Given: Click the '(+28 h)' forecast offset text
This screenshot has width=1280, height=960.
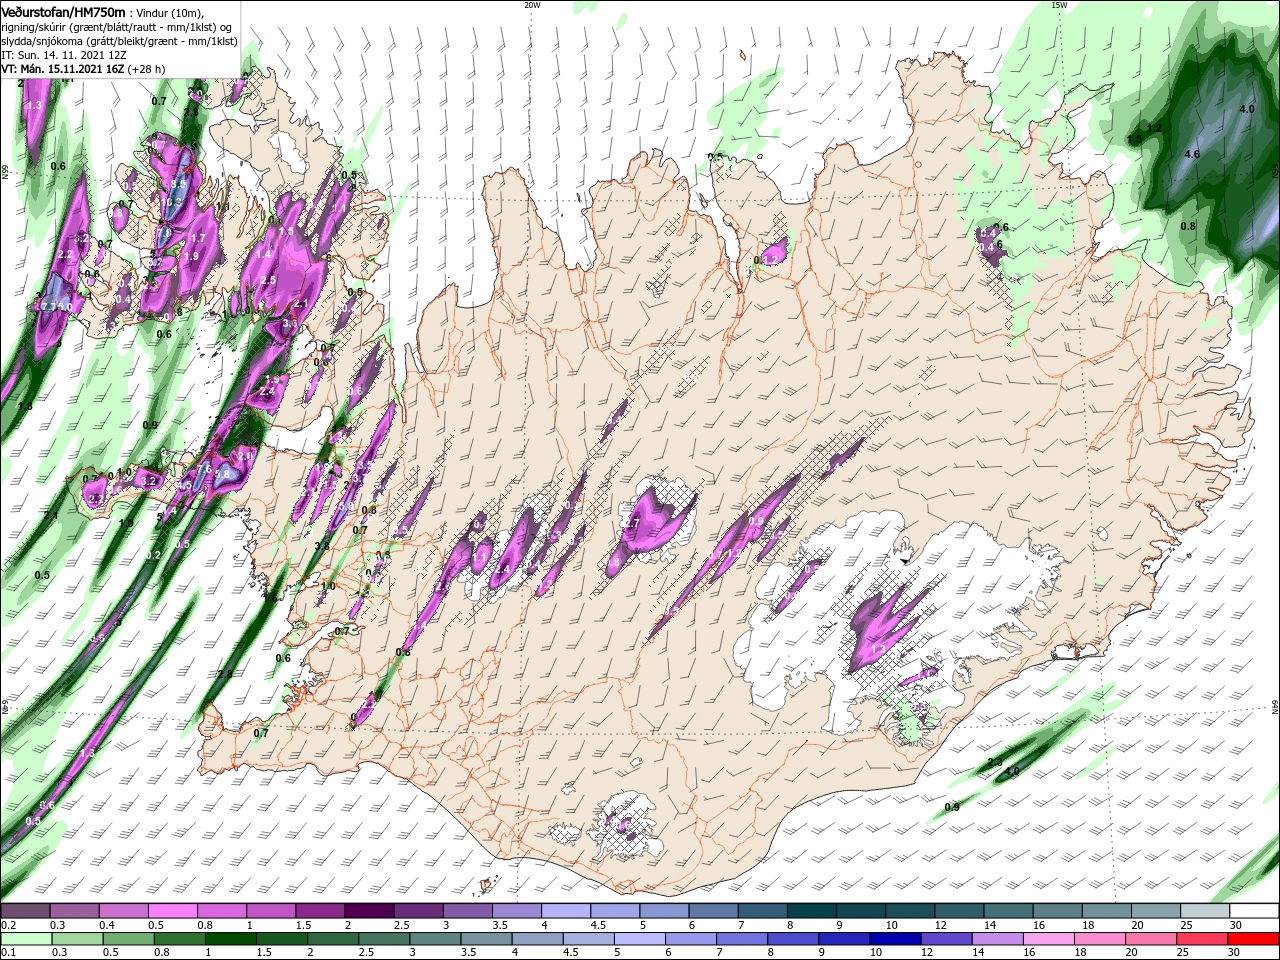Looking at the screenshot, I should pos(146,69).
